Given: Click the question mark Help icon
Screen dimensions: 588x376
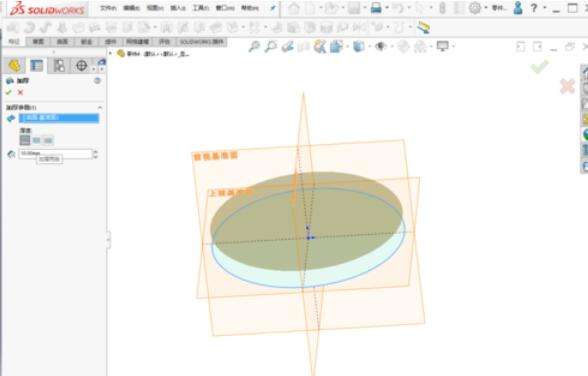Looking at the screenshot, I should [534, 8].
